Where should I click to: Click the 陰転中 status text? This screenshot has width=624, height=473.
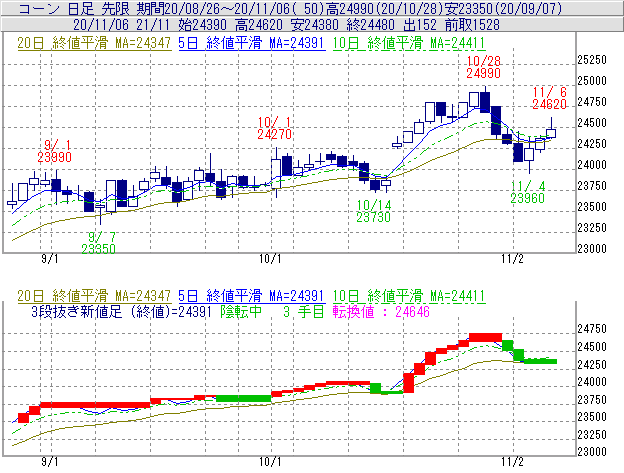click(x=241, y=311)
